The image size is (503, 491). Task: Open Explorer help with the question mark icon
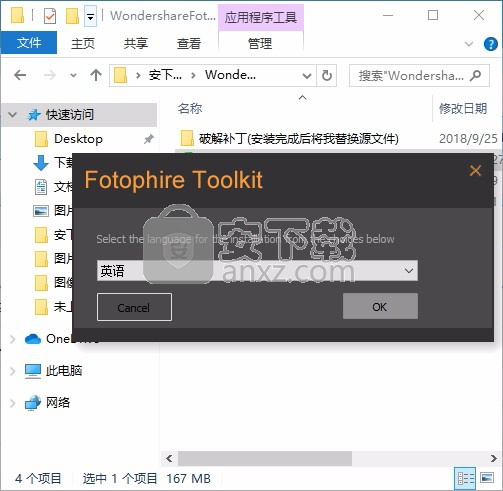point(490,44)
